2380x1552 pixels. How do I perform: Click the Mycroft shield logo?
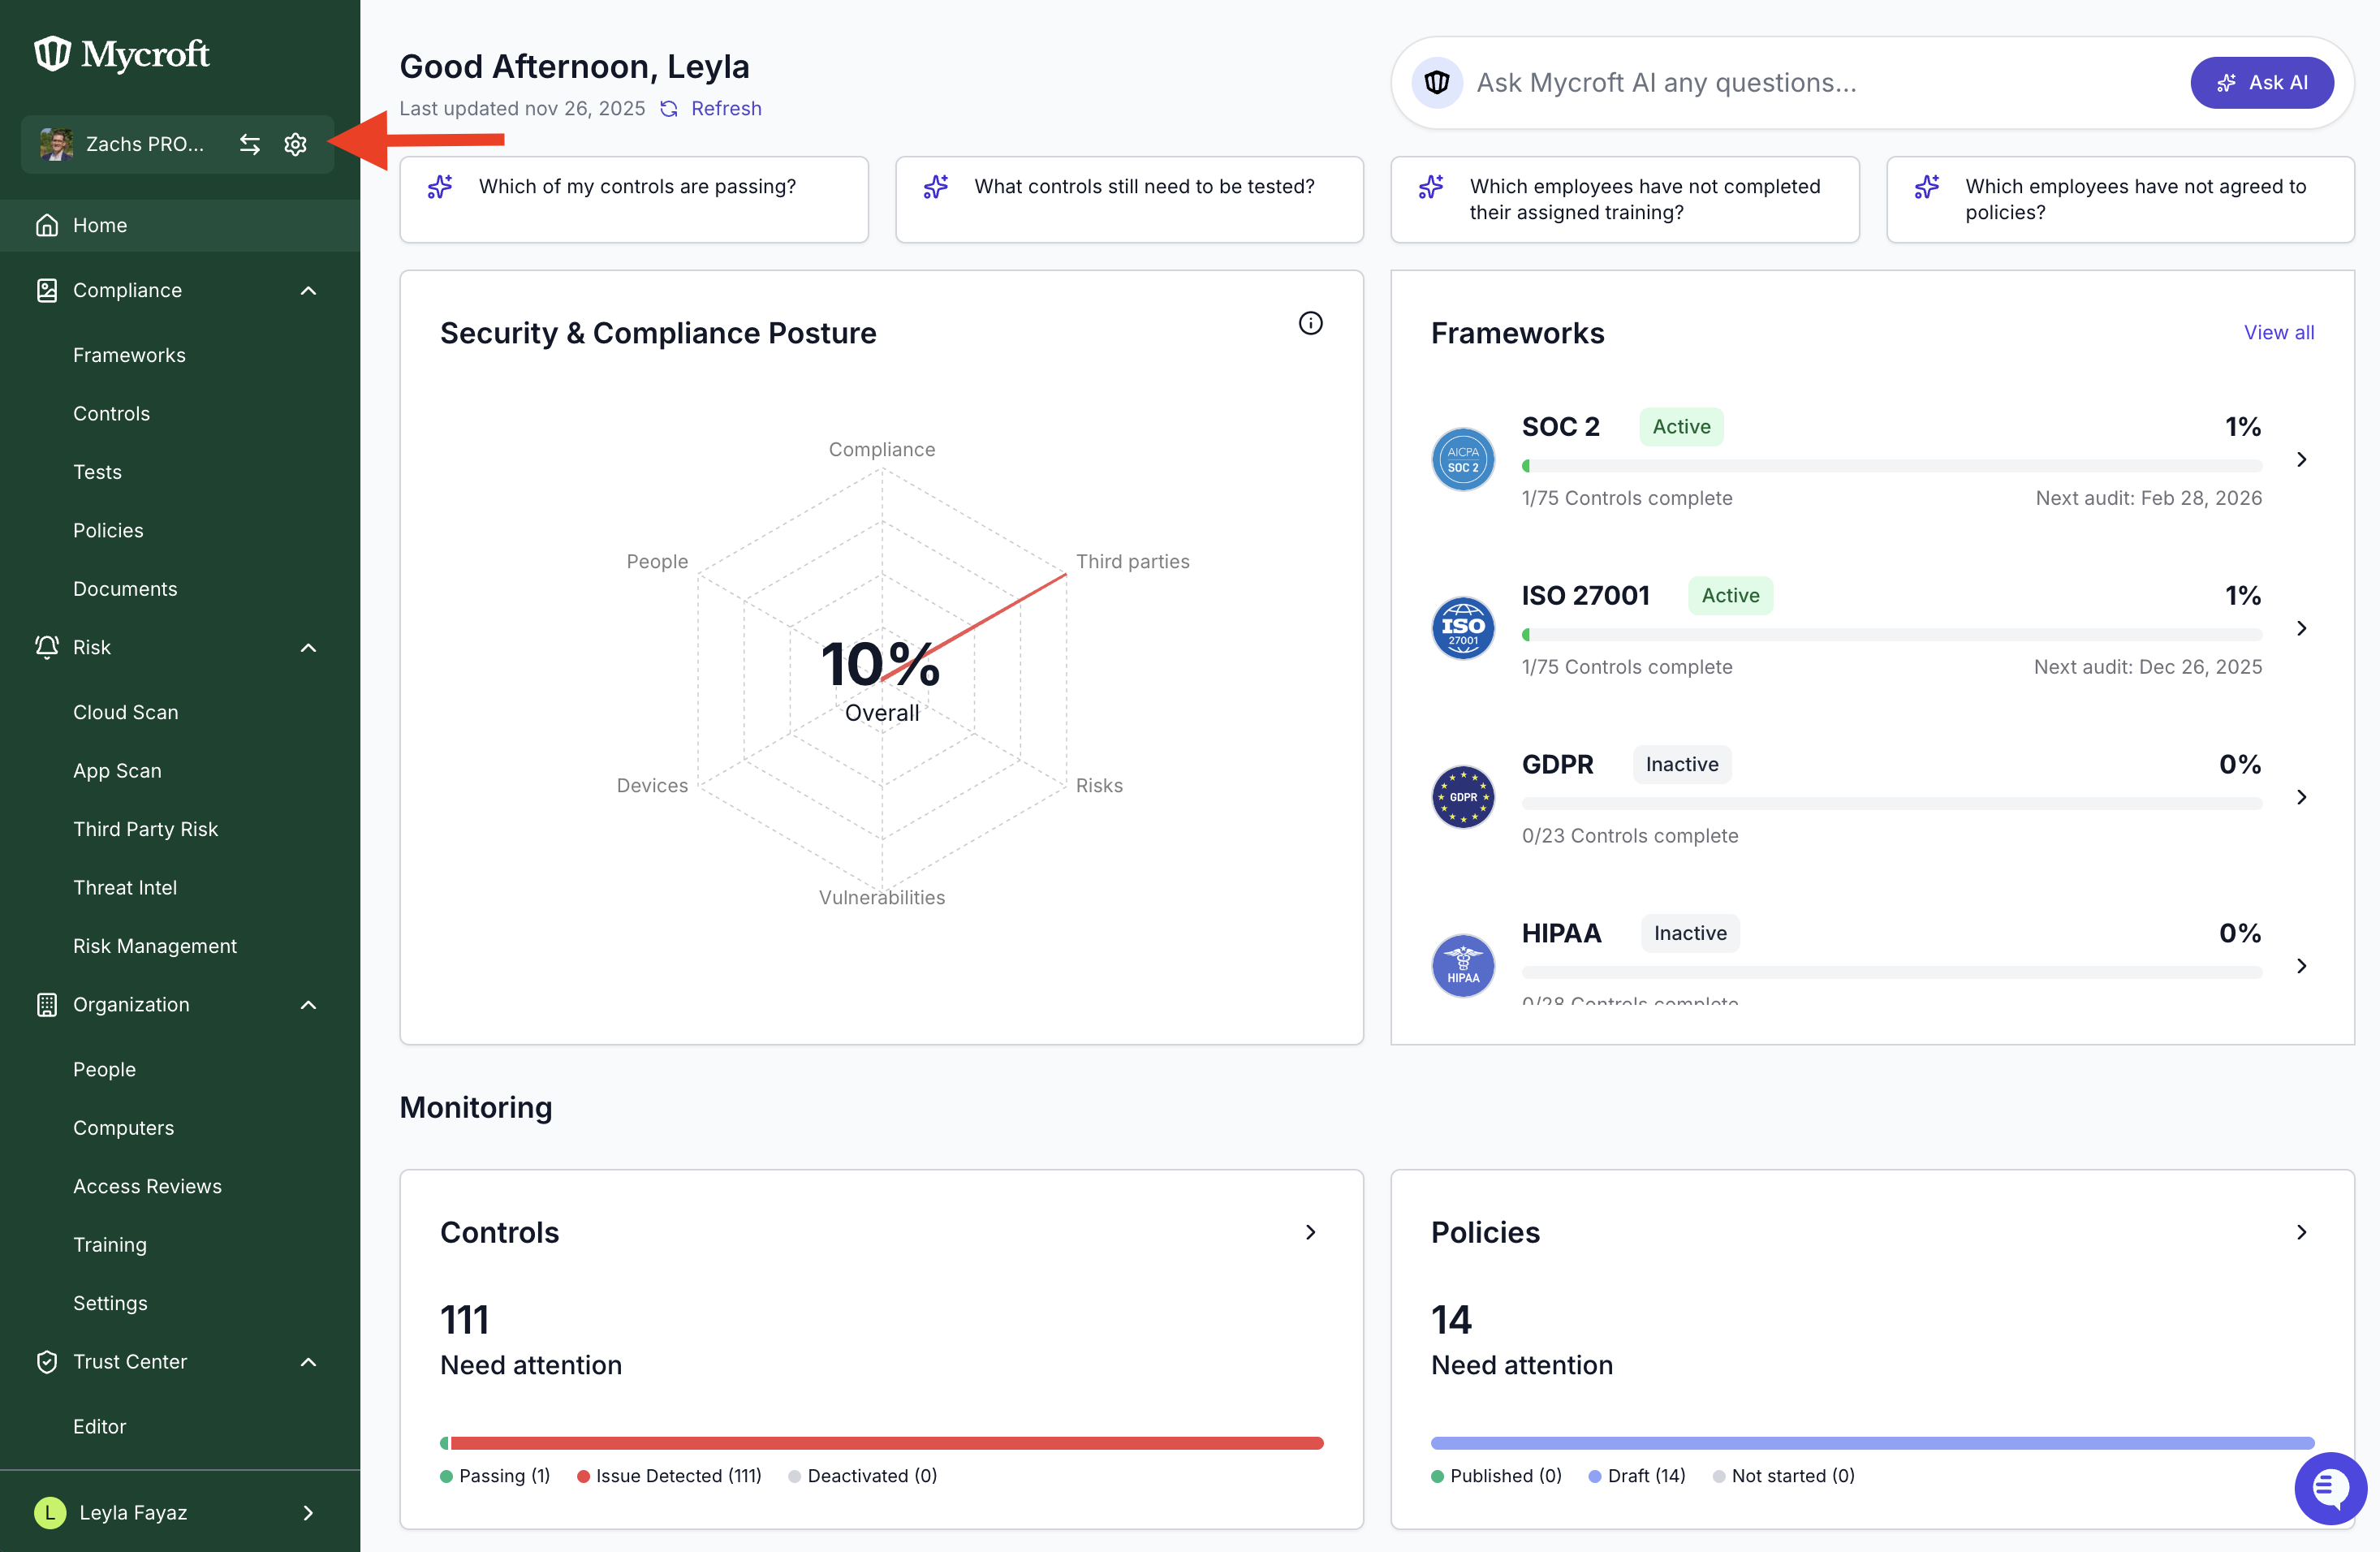(x=52, y=53)
